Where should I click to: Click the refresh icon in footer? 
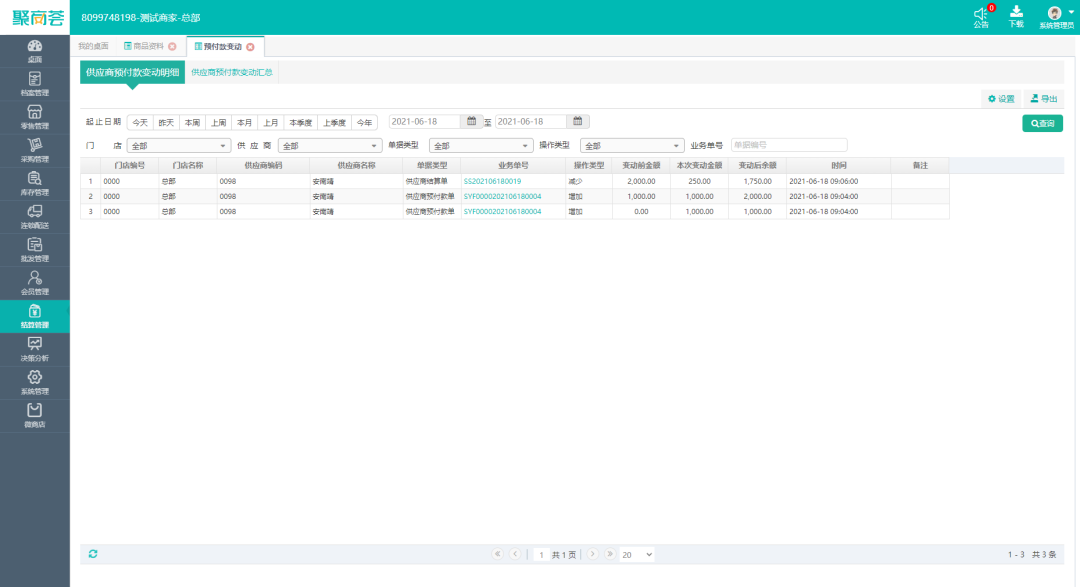coord(93,554)
